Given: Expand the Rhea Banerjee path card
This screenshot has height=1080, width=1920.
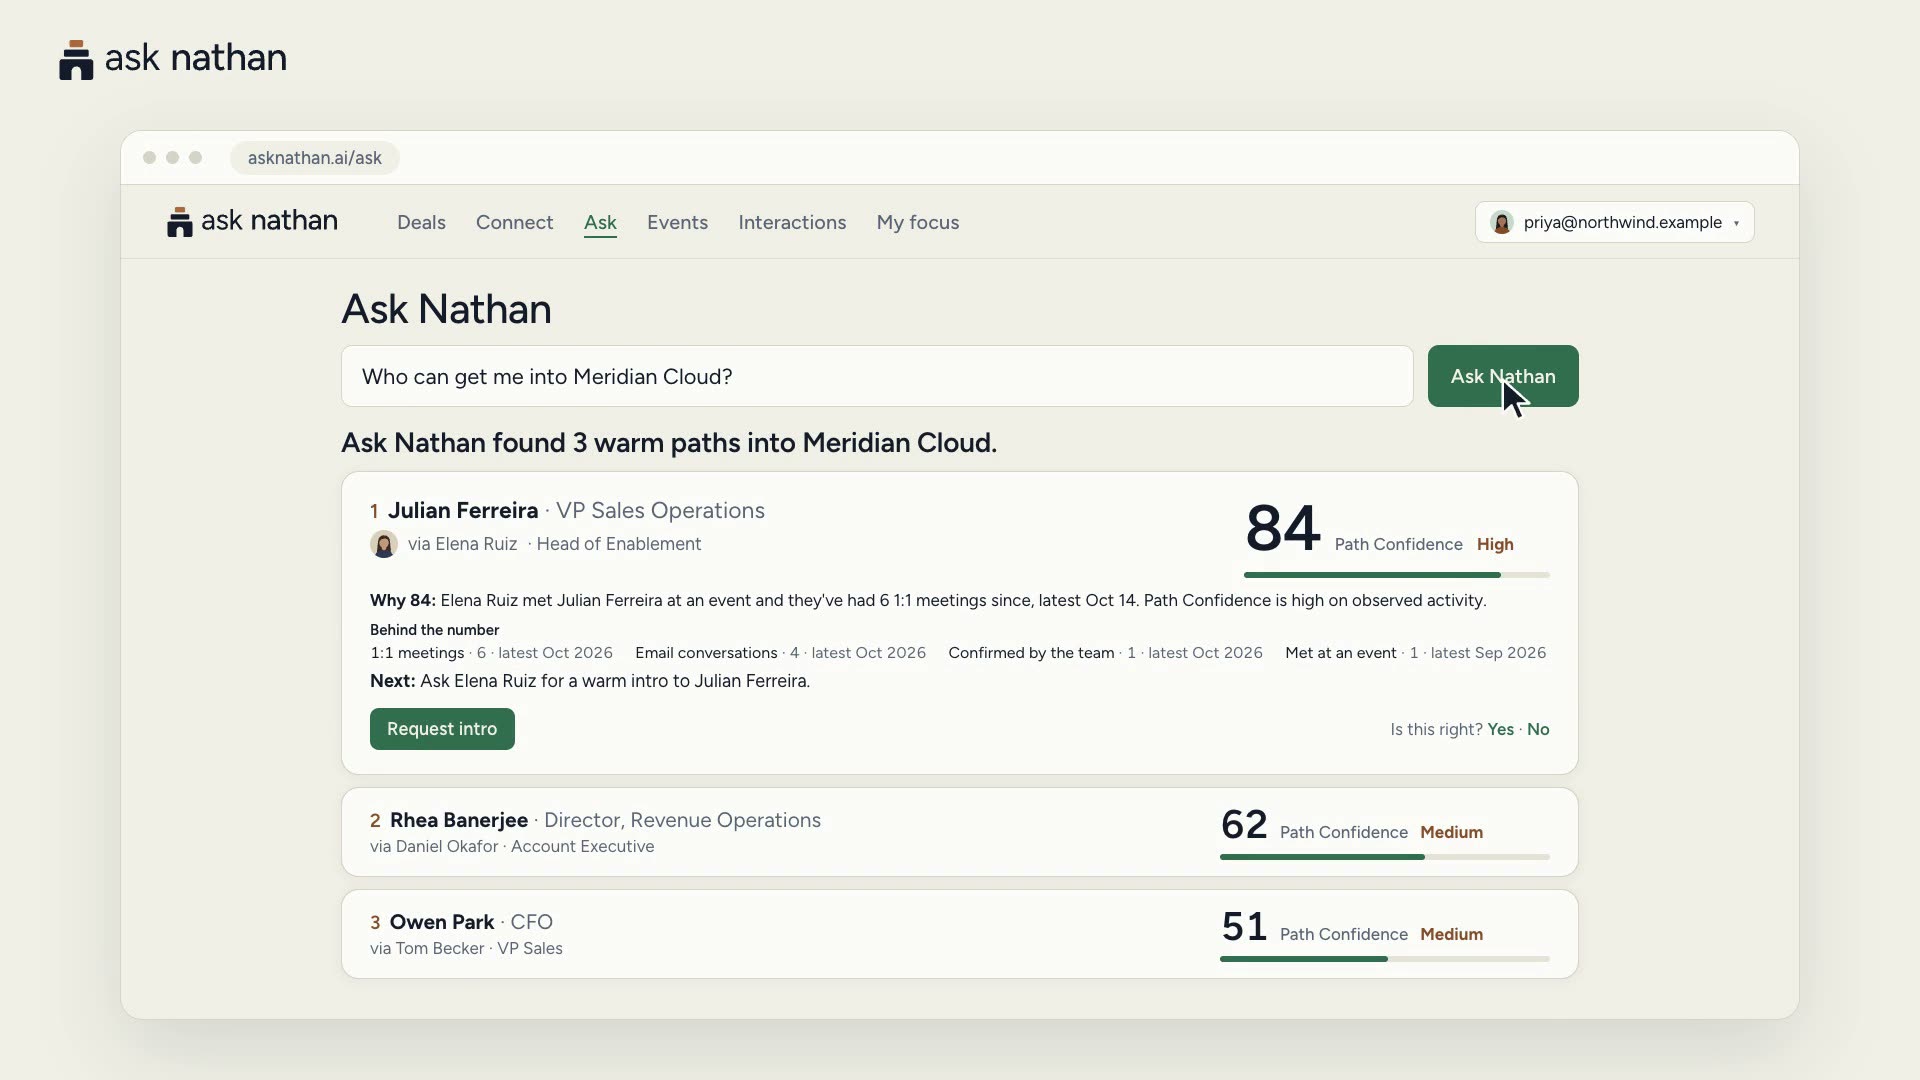Looking at the screenshot, I should pos(959,832).
